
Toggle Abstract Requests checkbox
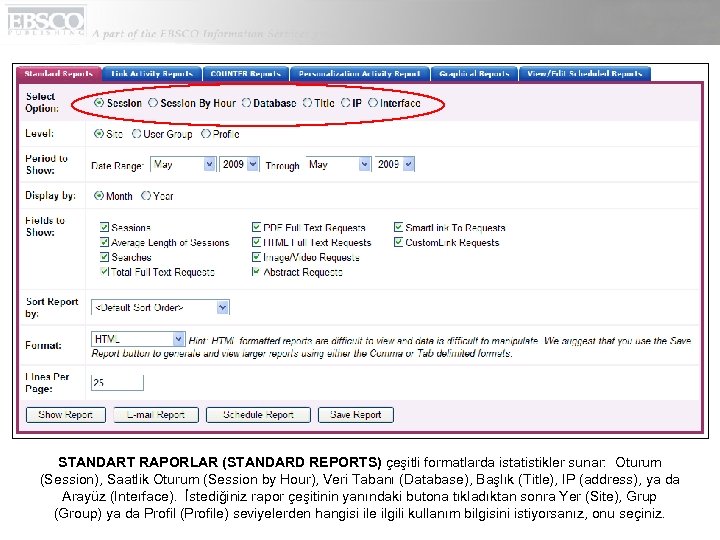click(256, 271)
